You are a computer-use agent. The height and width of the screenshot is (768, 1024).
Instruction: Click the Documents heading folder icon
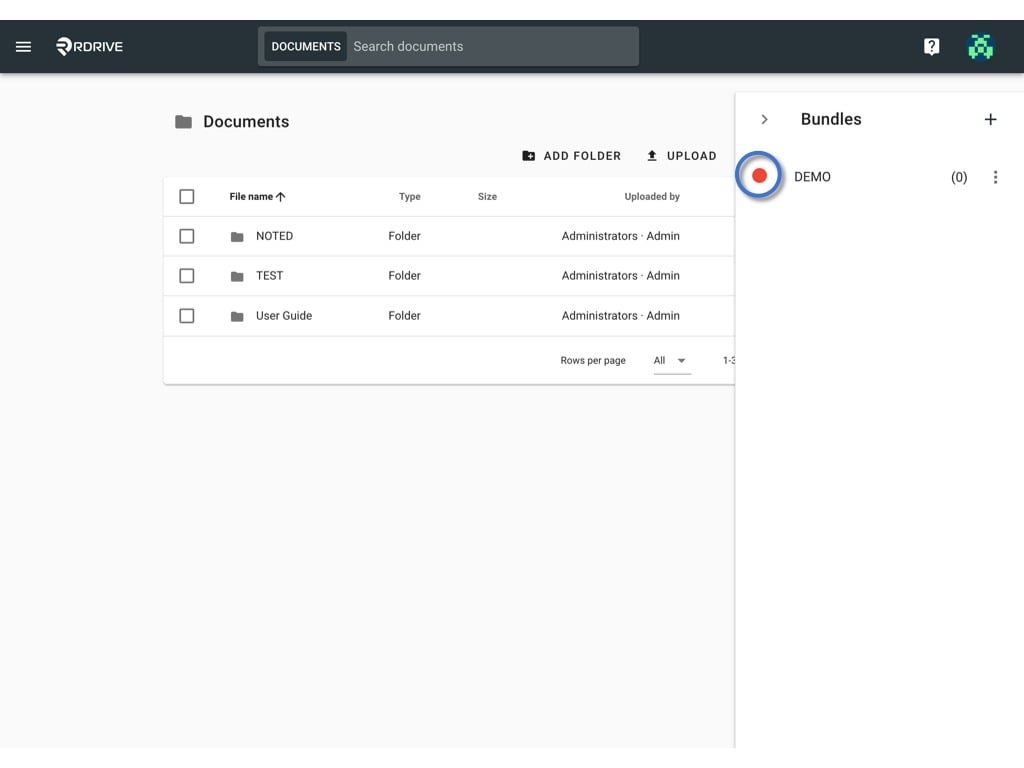click(x=184, y=121)
